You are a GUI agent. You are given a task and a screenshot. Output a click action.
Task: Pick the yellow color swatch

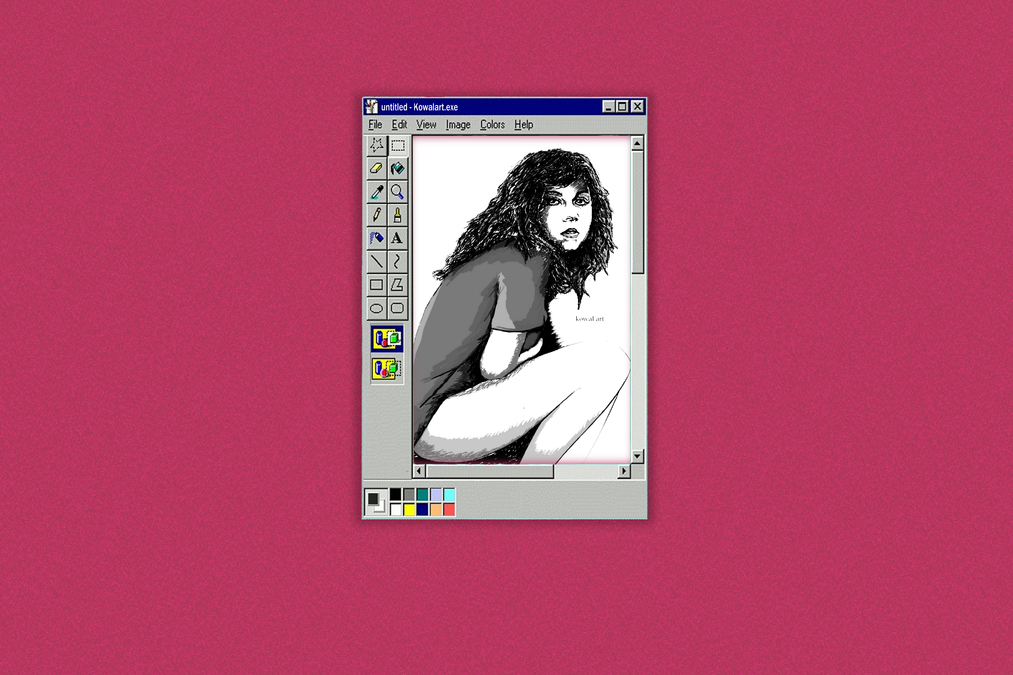point(410,510)
